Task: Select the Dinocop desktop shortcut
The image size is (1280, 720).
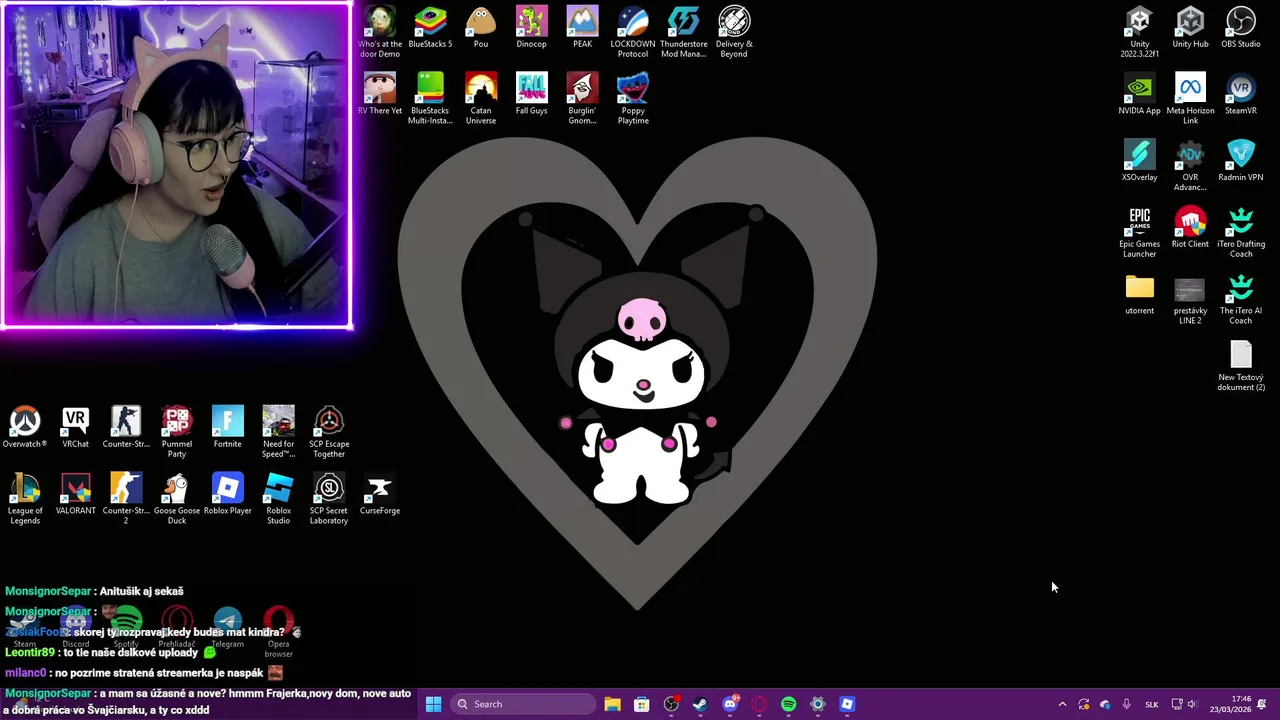Action: (x=531, y=27)
